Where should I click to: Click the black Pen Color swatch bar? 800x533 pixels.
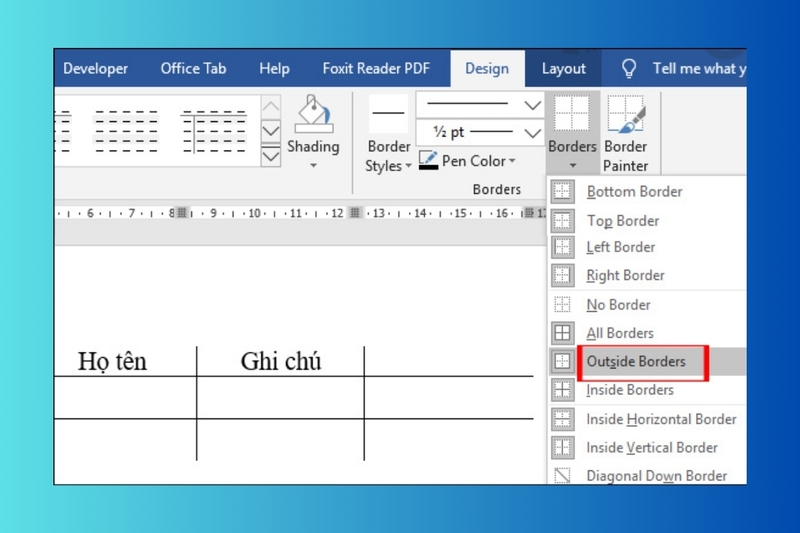428,167
